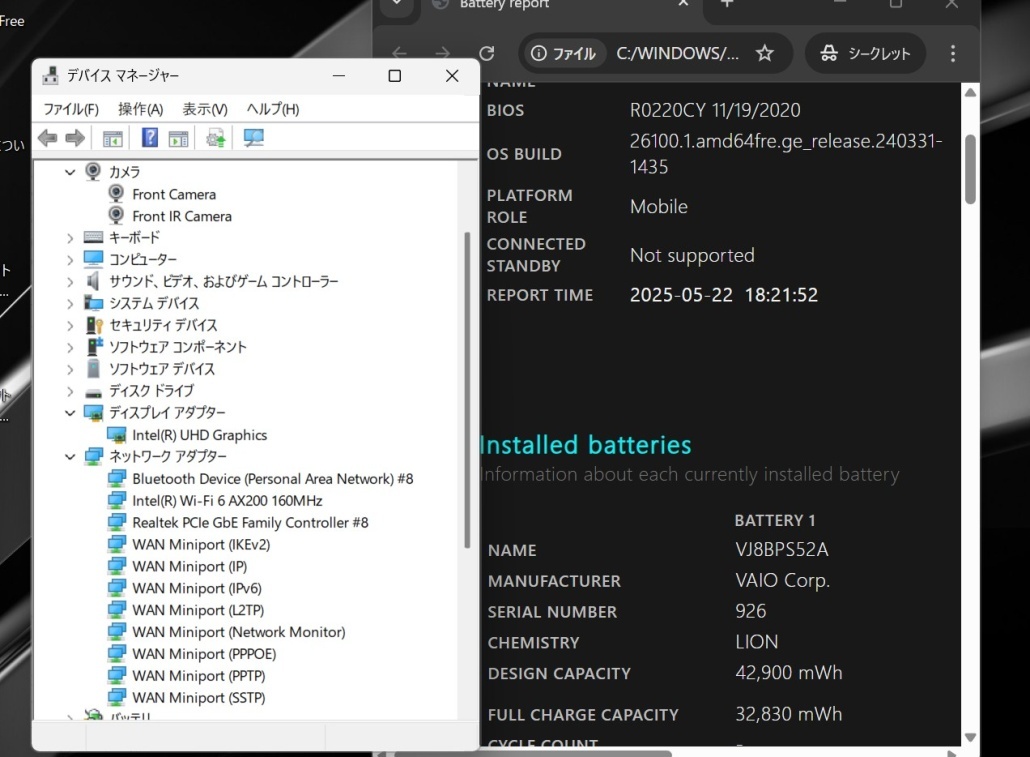Open the ヘルプ(H) menu
Image resolution: width=1030 pixels, height=757 pixels.
[x=273, y=109]
